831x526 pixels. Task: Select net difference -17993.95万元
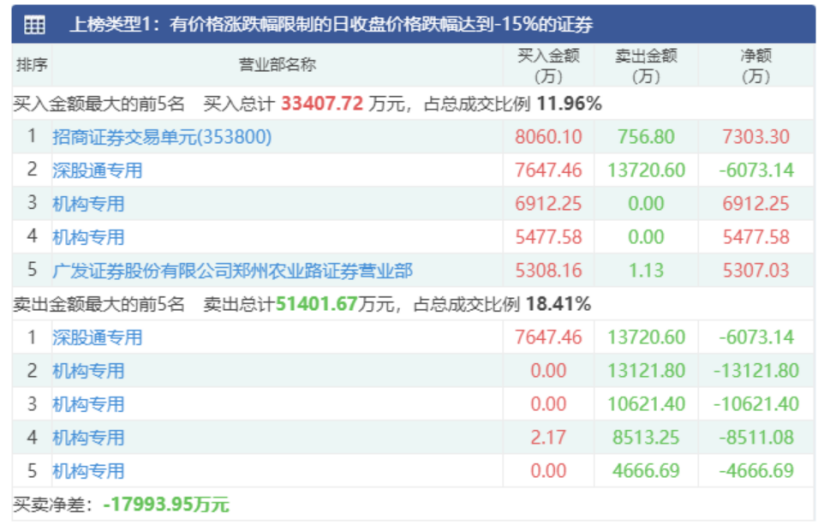pos(166,504)
